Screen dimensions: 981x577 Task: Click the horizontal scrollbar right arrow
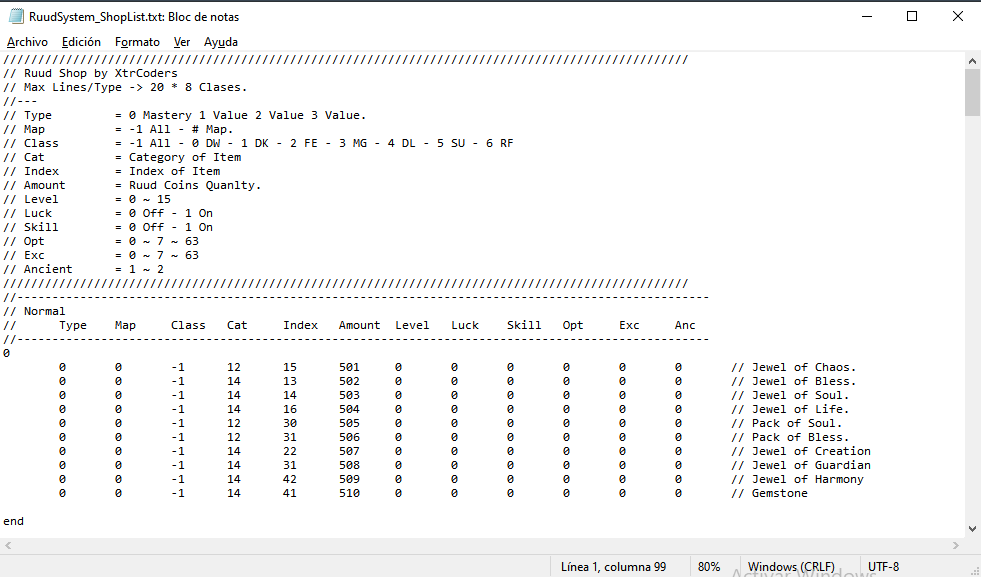coord(956,545)
